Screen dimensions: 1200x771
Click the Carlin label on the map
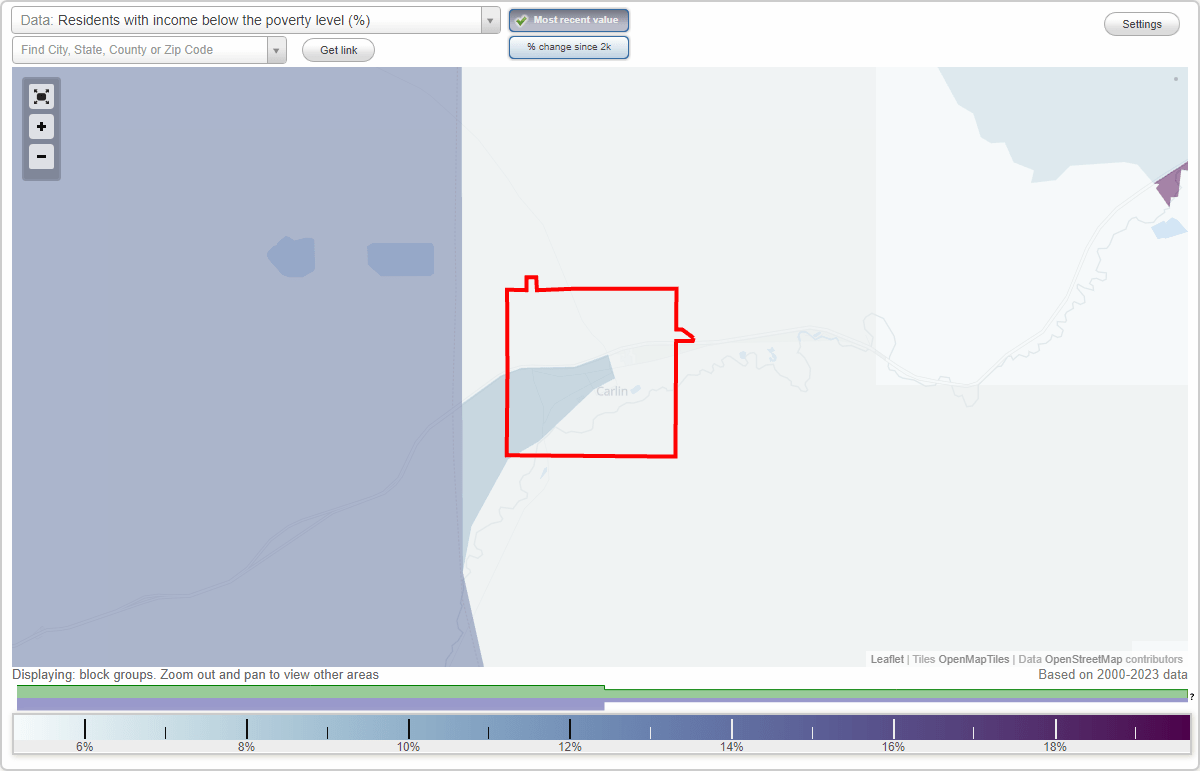click(611, 390)
